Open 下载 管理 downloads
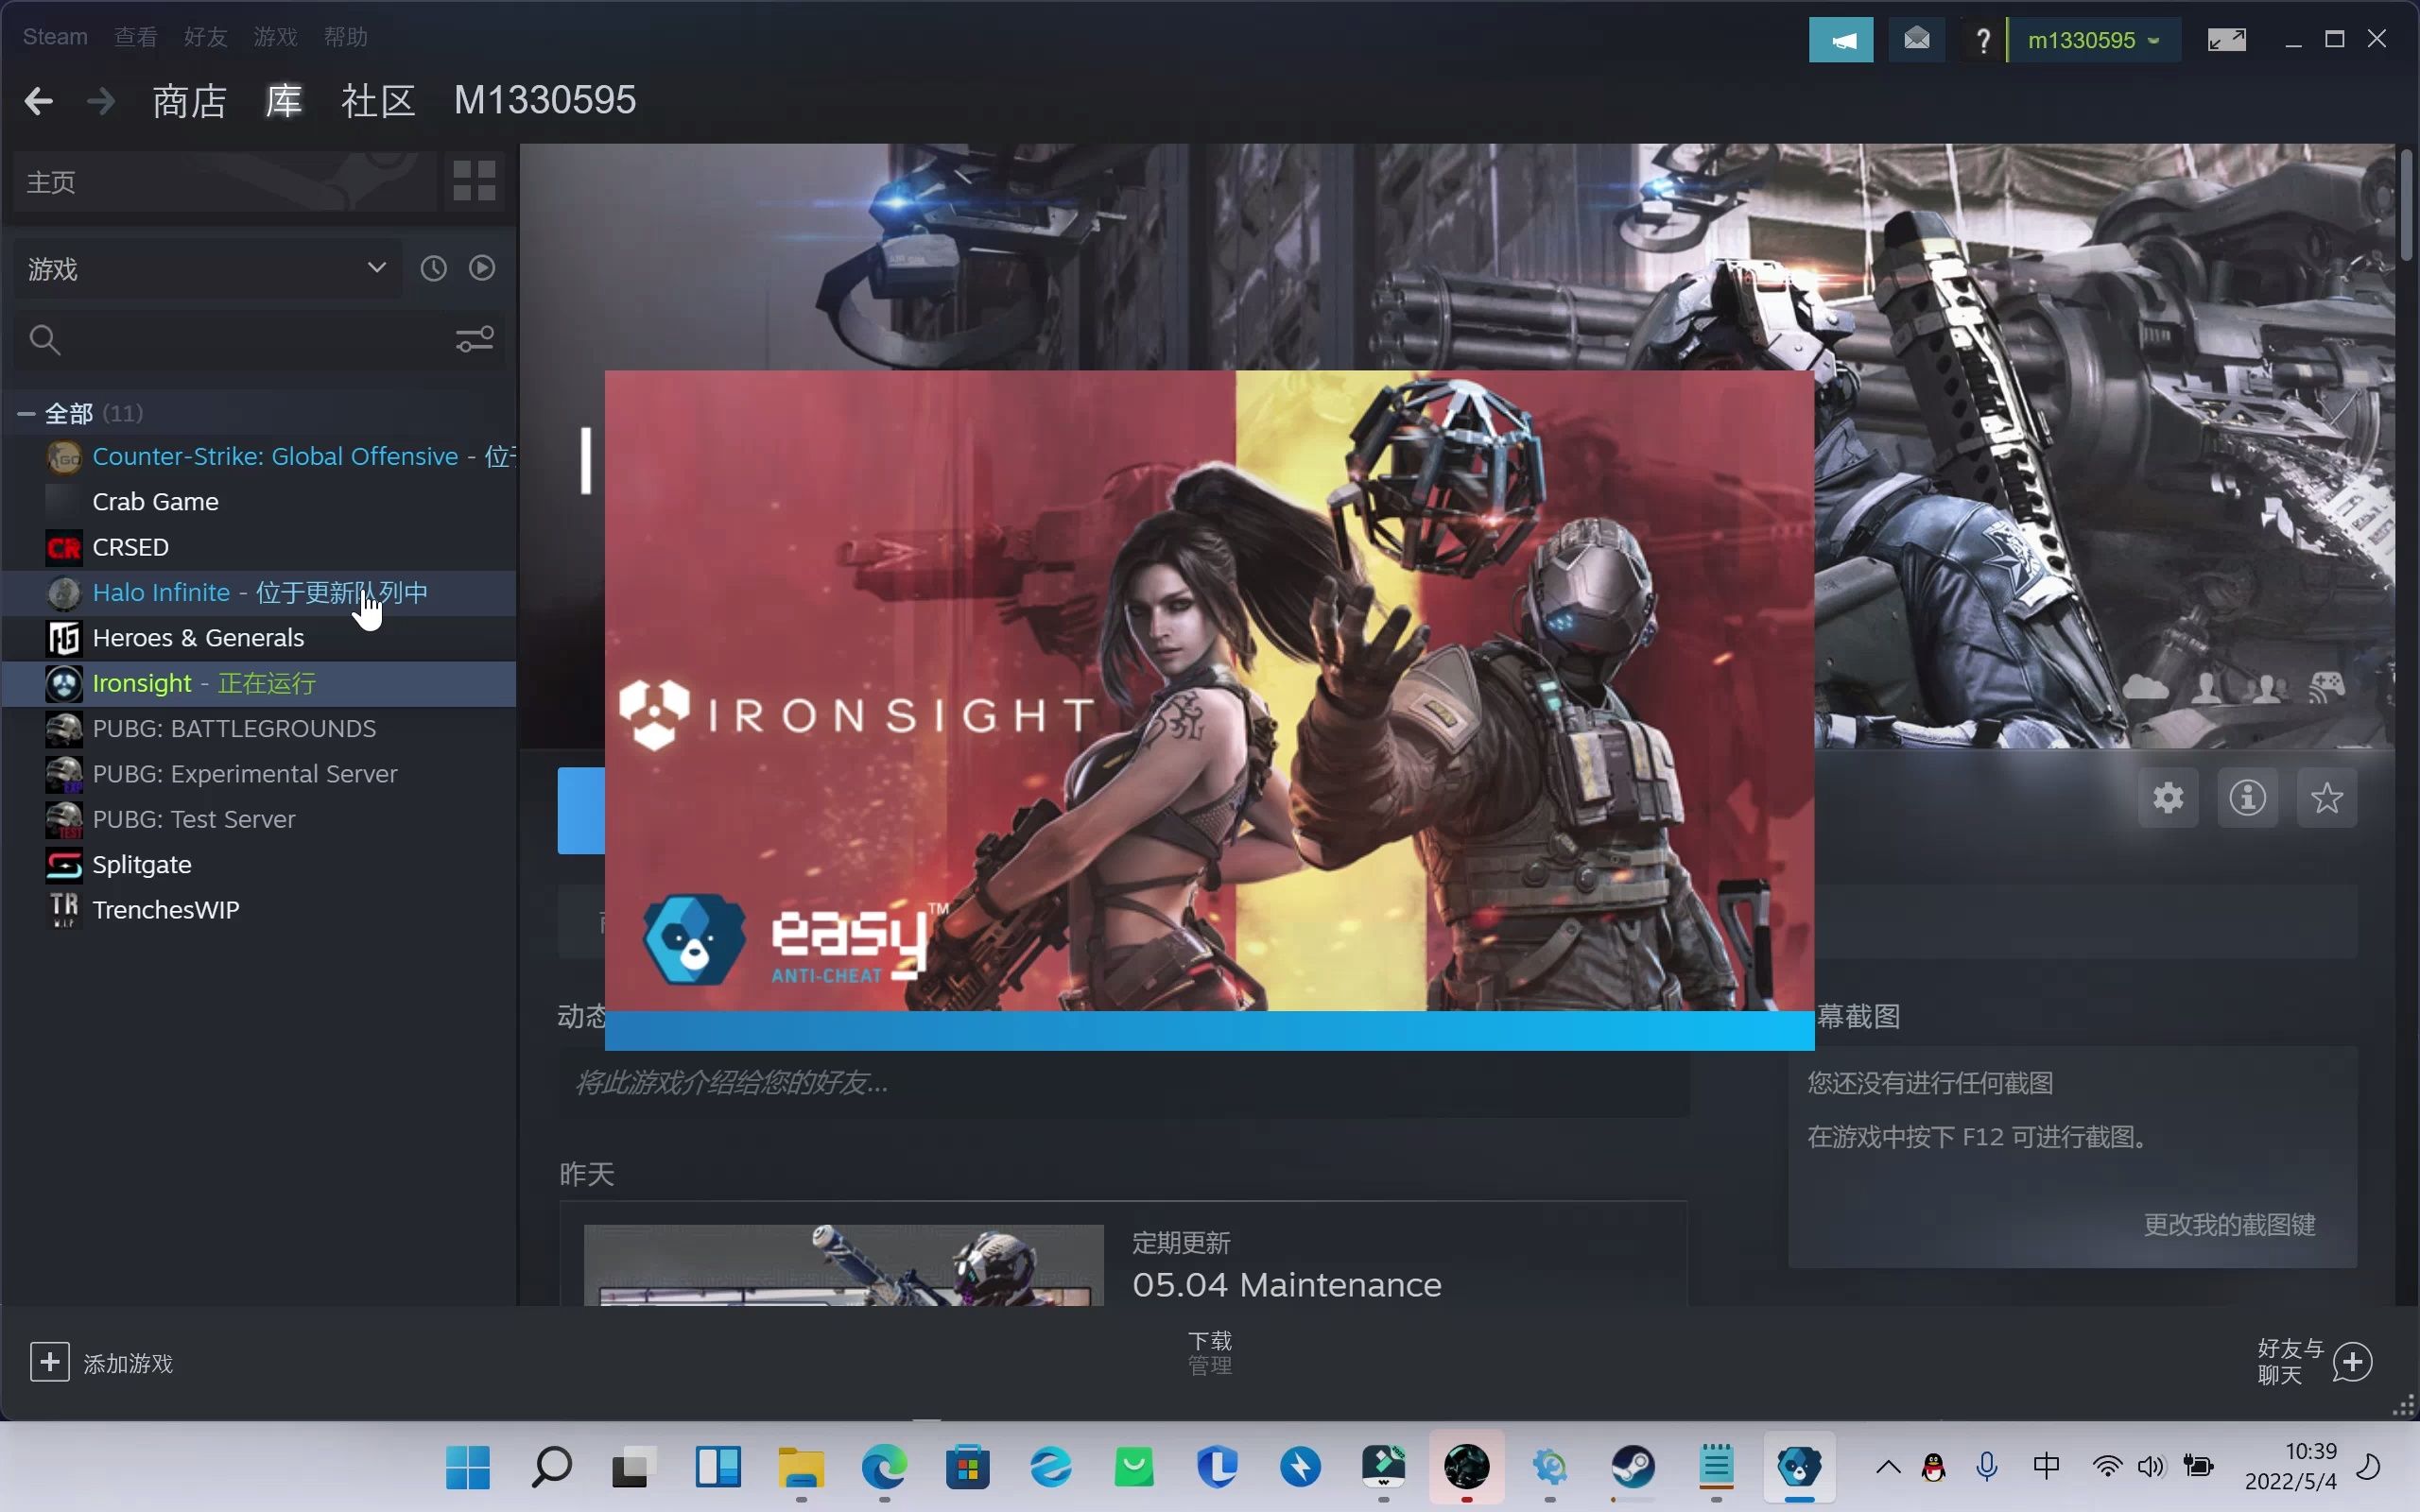This screenshot has height=1512, width=2420. click(1209, 1352)
